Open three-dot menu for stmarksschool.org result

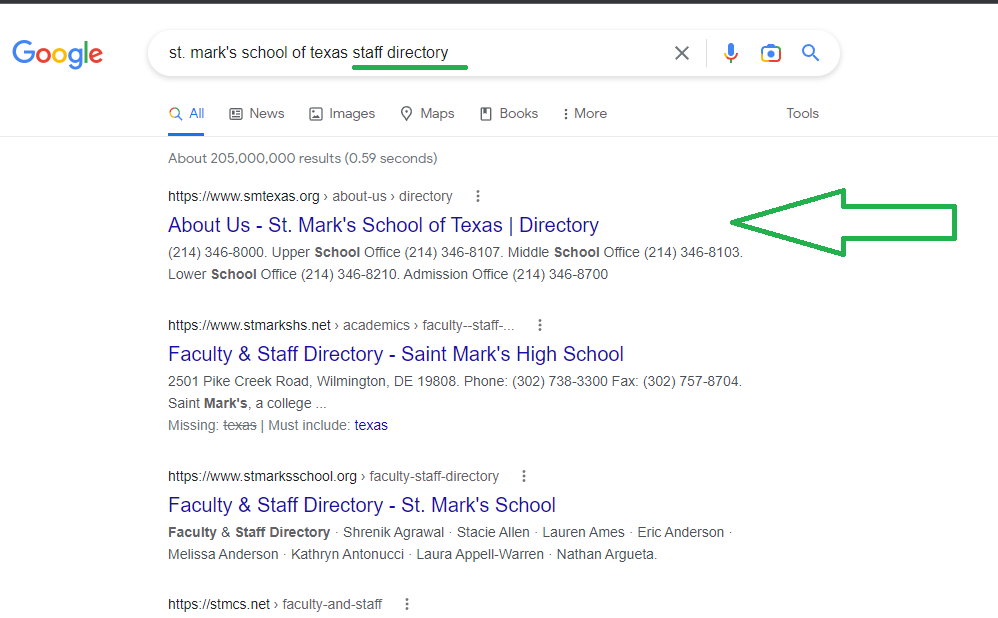tap(524, 477)
